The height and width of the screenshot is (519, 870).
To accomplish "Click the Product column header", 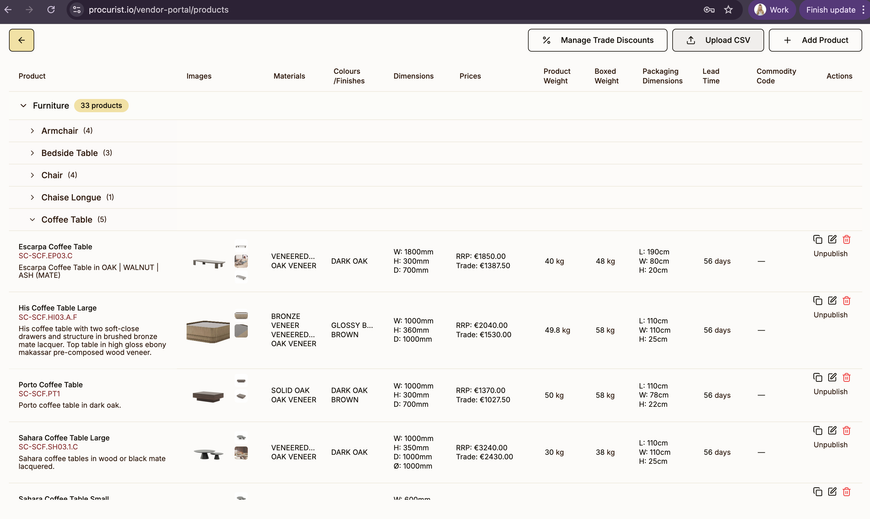I will pyautogui.click(x=32, y=76).
